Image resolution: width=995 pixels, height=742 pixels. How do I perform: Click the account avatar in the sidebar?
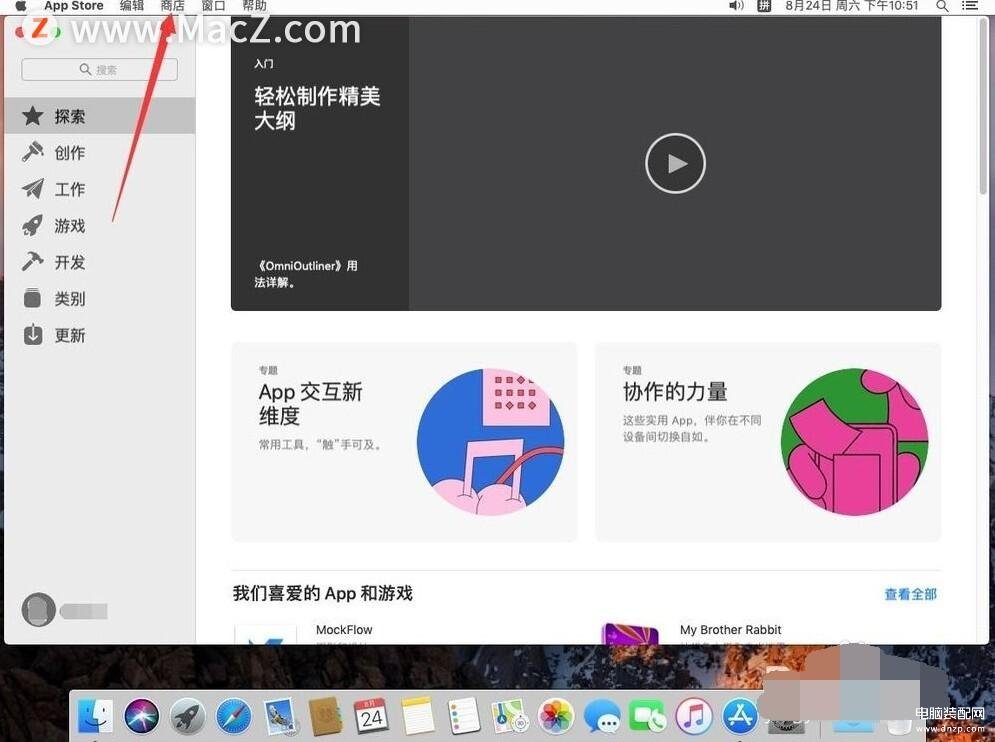click(x=39, y=610)
